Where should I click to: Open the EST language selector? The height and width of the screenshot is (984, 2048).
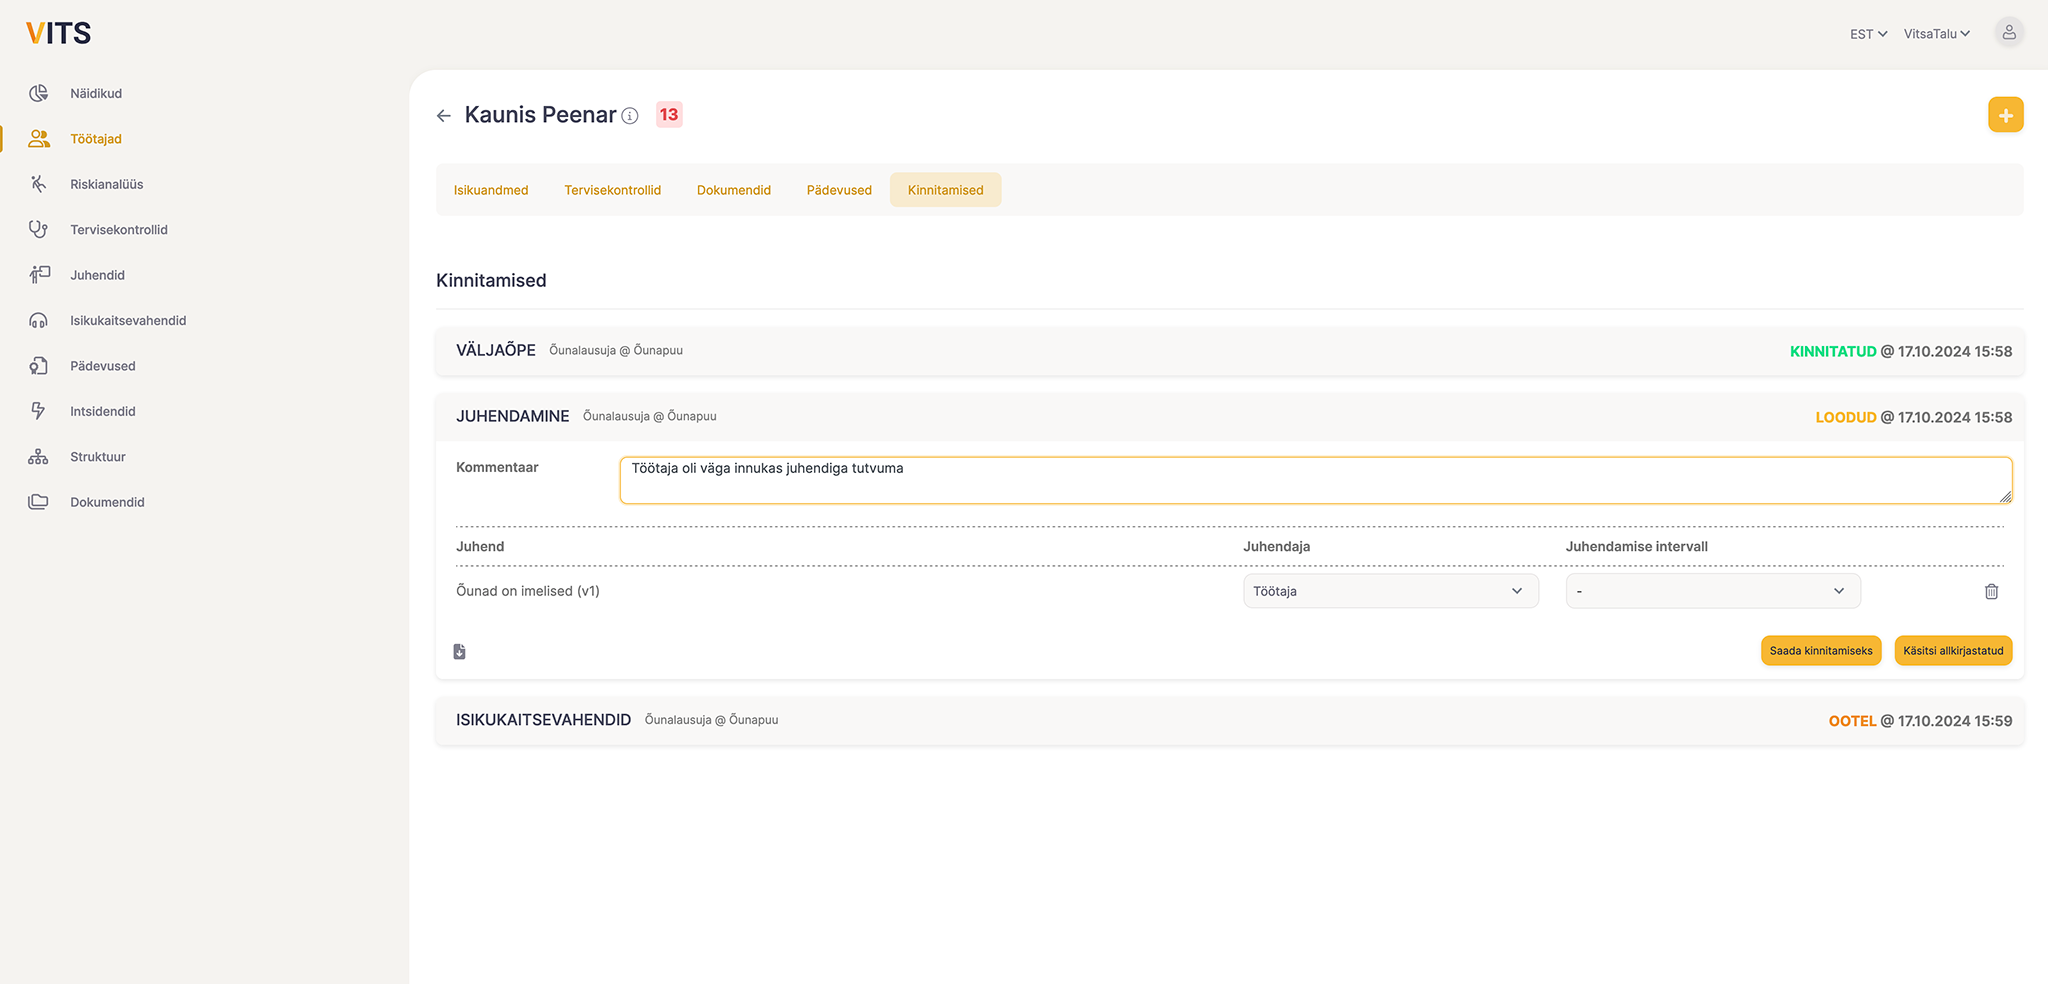[x=1867, y=34]
